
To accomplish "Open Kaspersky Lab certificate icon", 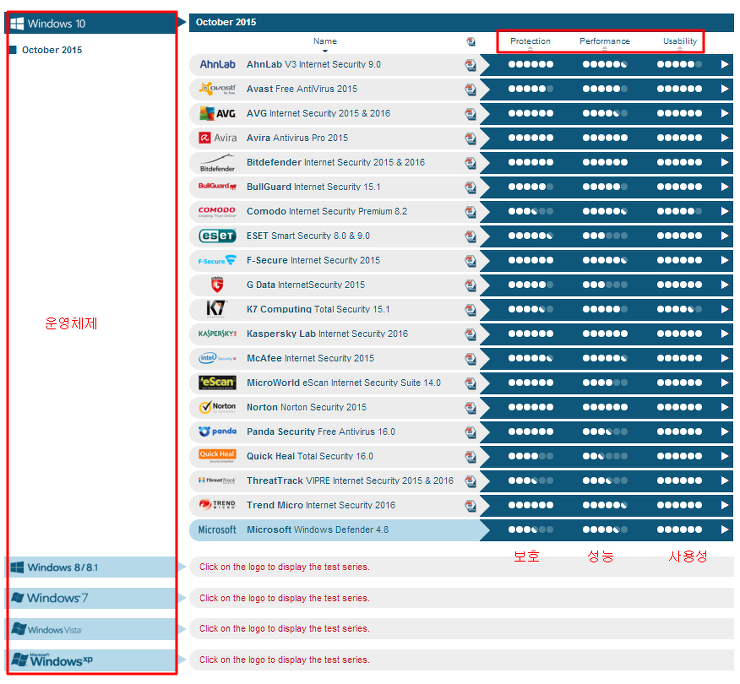I will pos(470,334).
